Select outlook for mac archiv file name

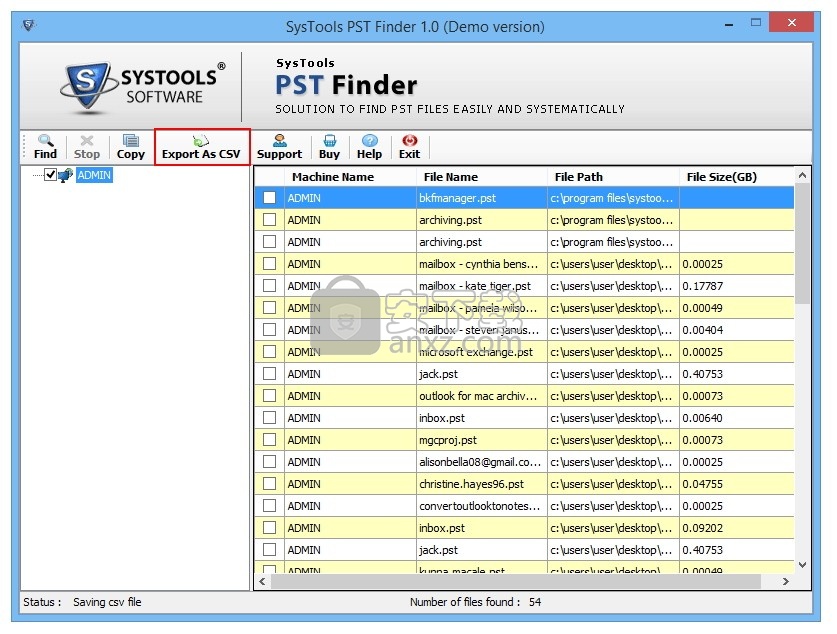click(478, 396)
